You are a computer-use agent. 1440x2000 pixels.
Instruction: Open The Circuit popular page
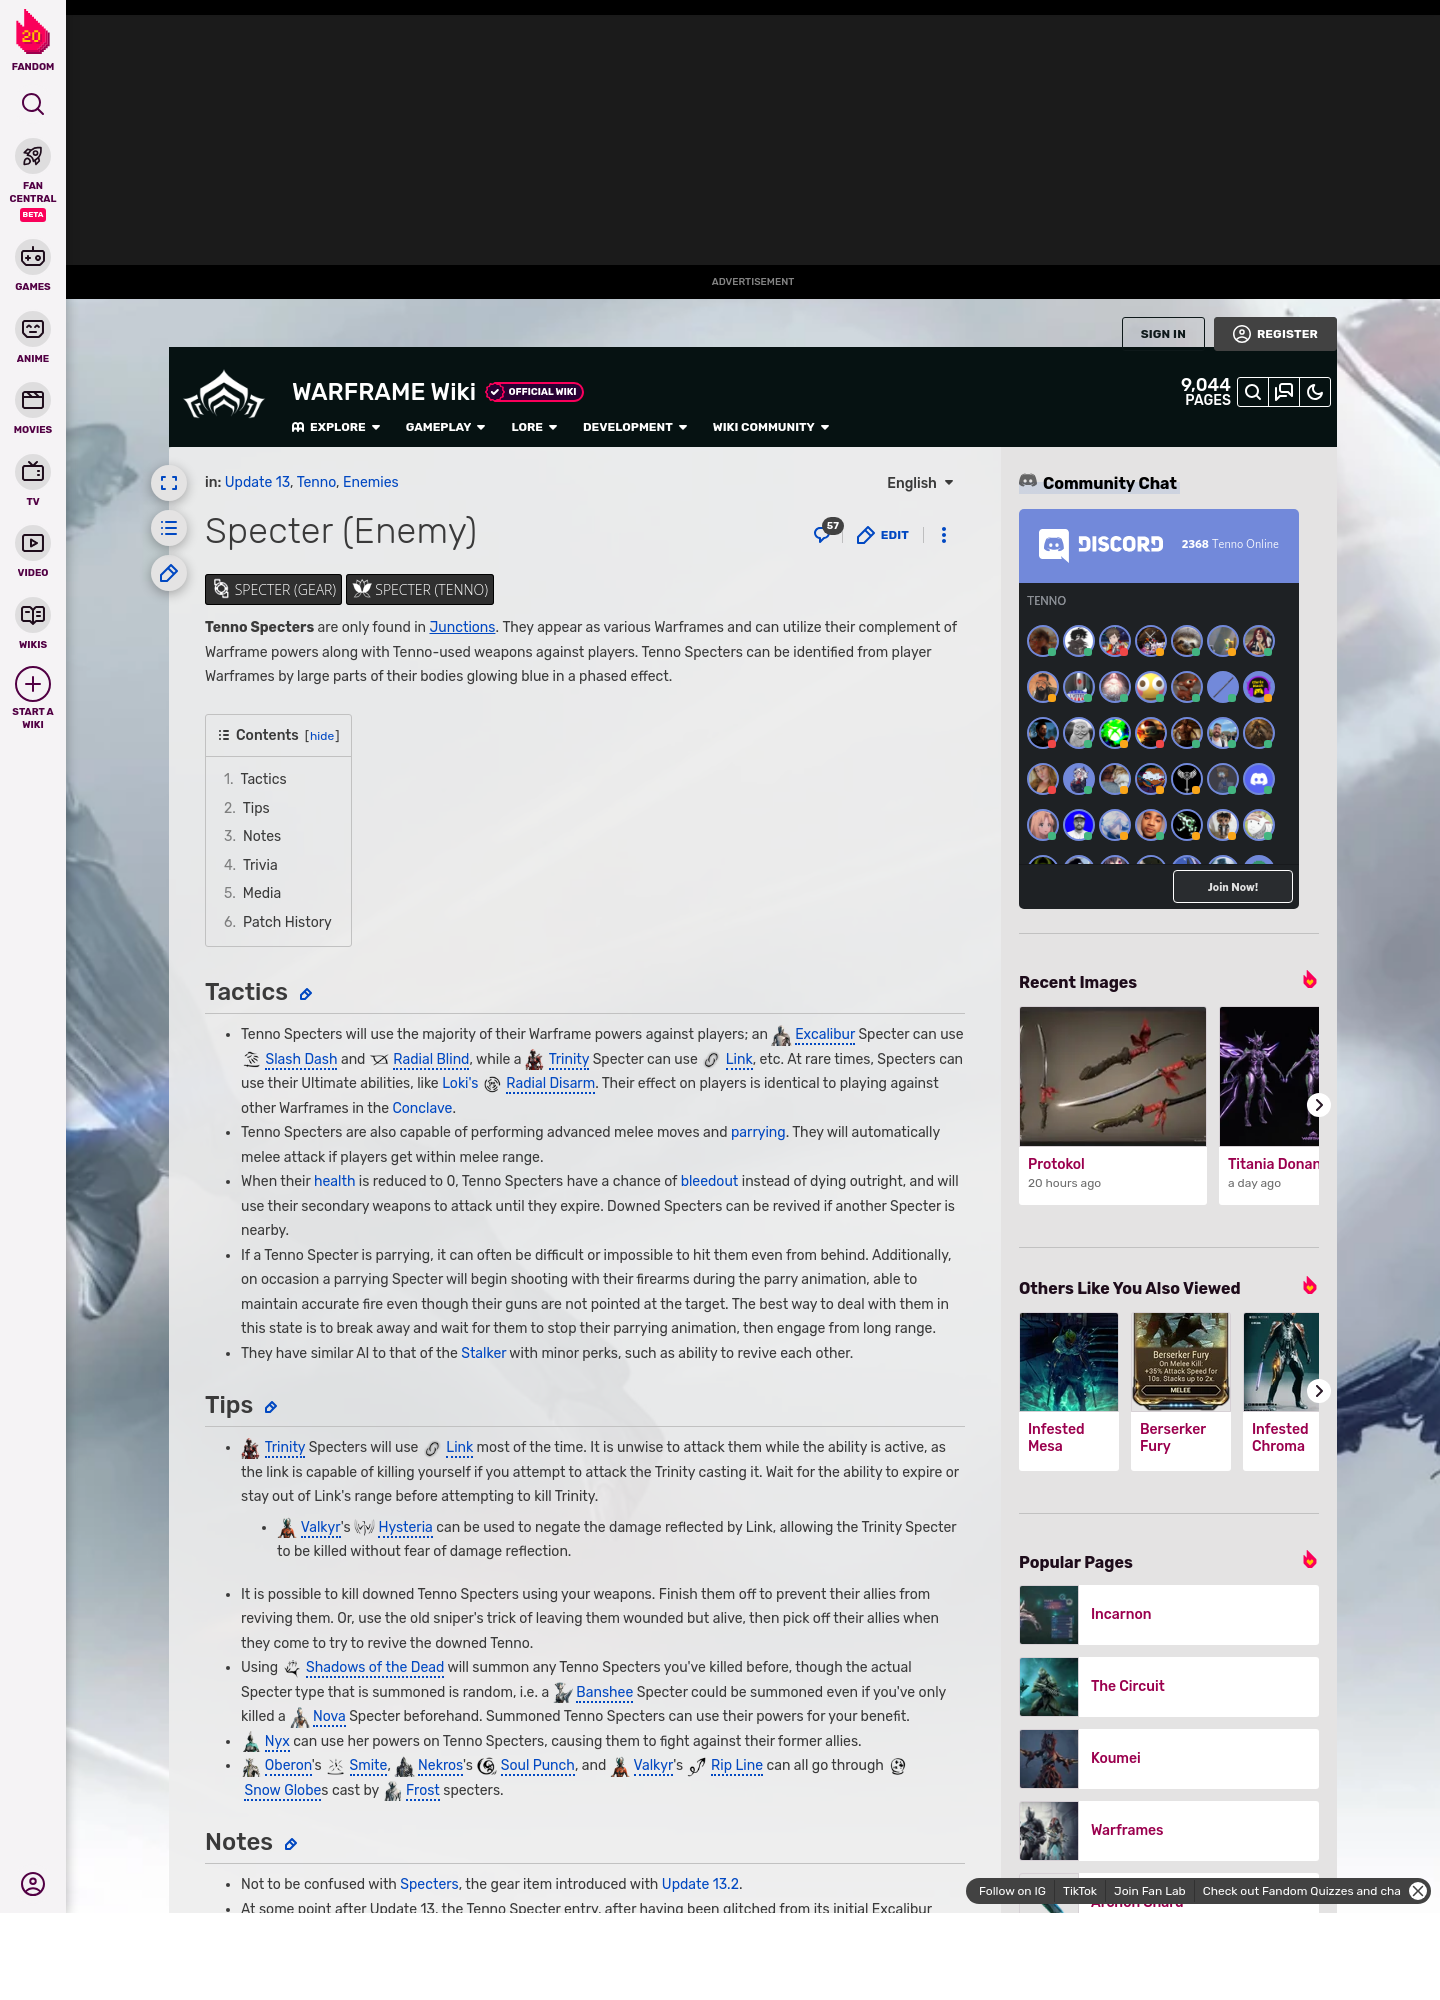(1169, 1687)
